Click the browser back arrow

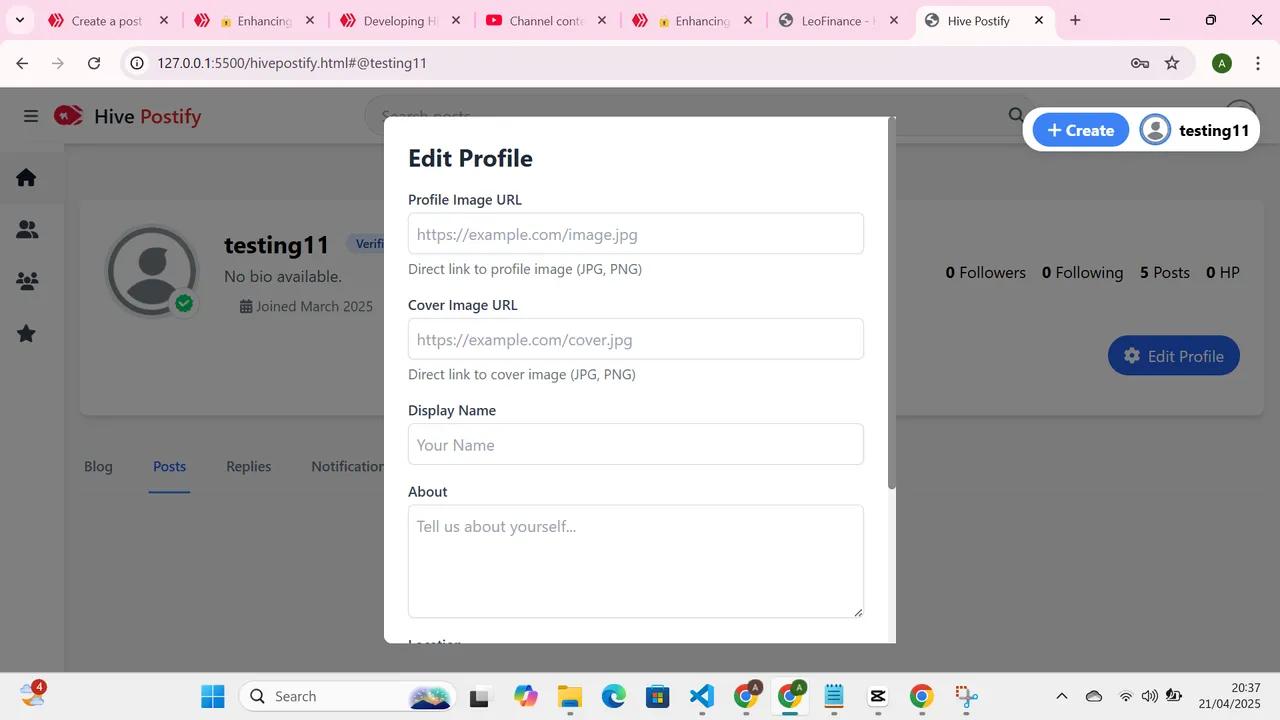pyautogui.click(x=22, y=63)
